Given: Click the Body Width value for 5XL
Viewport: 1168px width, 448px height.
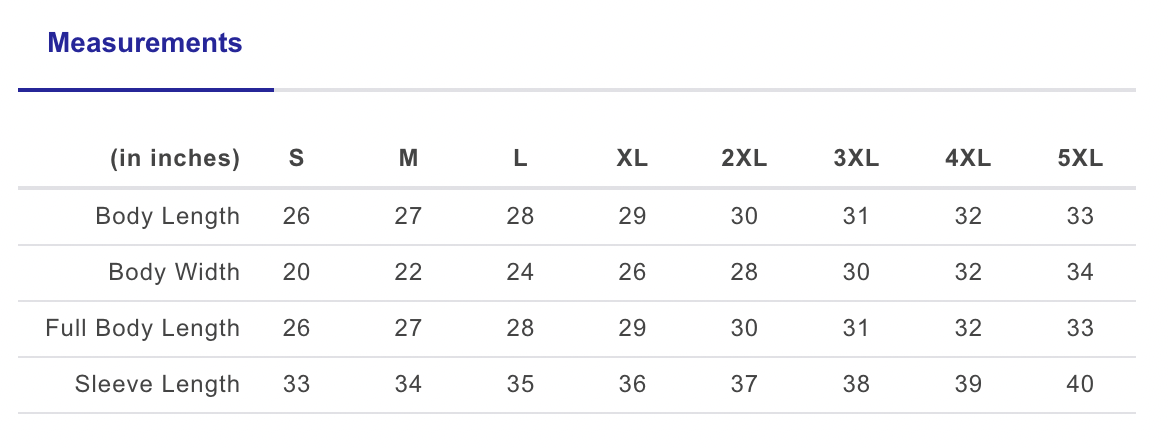Looking at the screenshot, I should point(1080,272).
